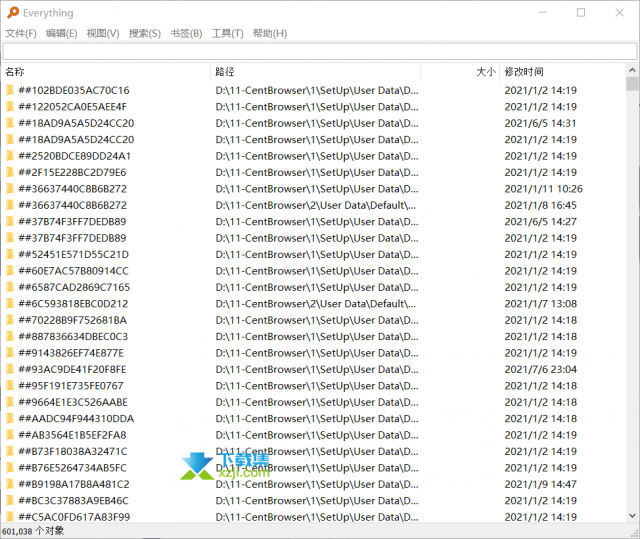640x539 pixels.
Task: Click path cell of ##6C593818EBC0D212 row
Action: 316,304
